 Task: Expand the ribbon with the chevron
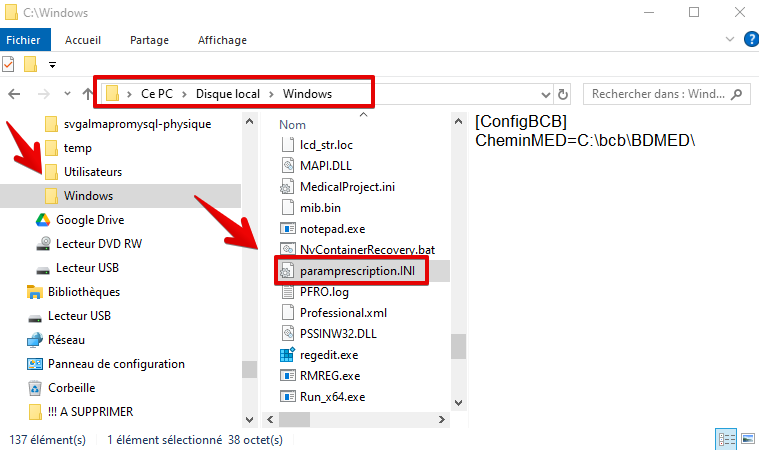(x=730, y=39)
